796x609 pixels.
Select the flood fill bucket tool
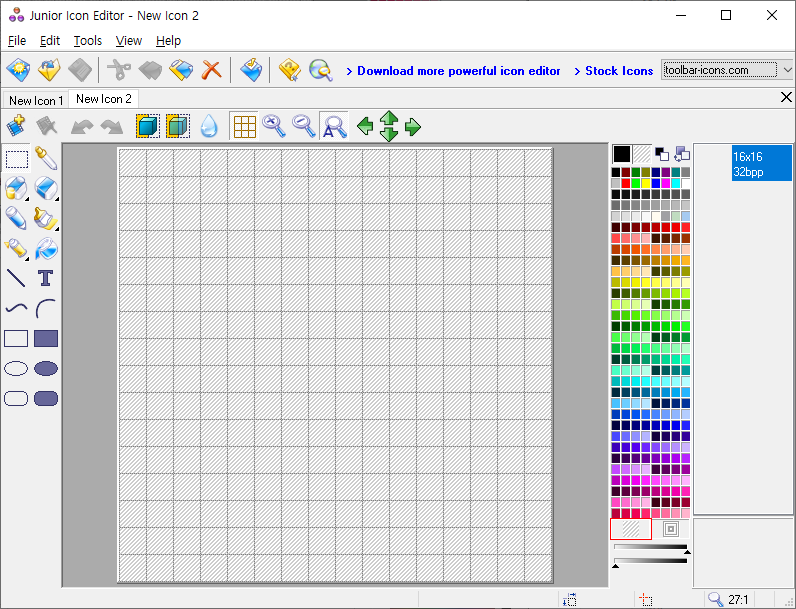pos(46,249)
